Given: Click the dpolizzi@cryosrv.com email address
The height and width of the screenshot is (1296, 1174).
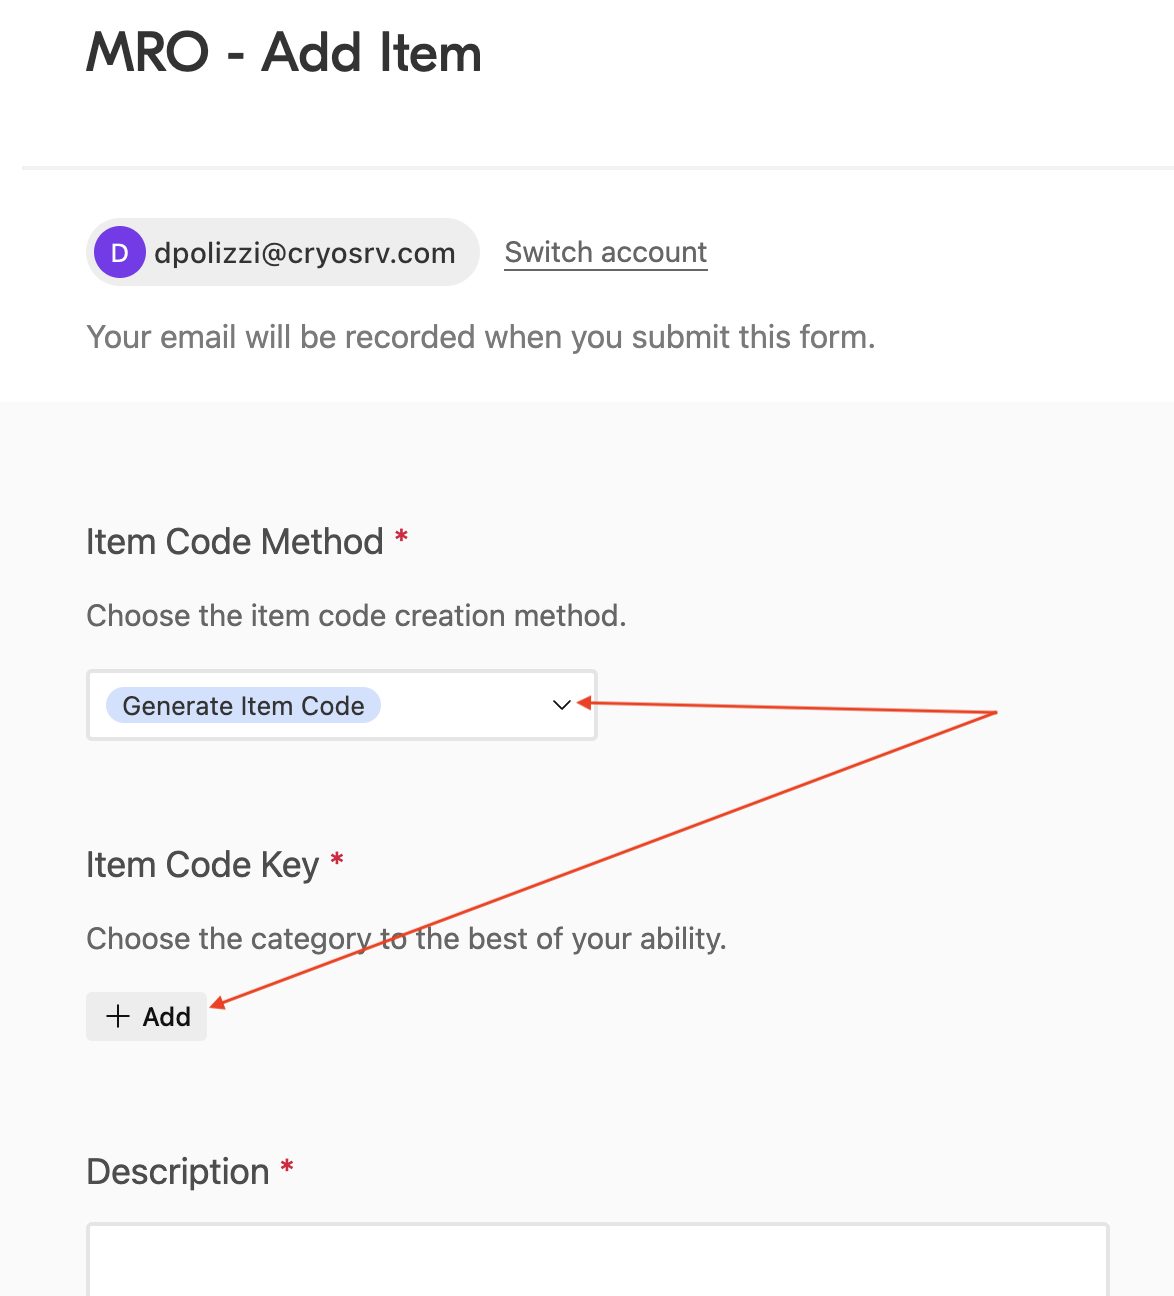Looking at the screenshot, I should point(304,254).
